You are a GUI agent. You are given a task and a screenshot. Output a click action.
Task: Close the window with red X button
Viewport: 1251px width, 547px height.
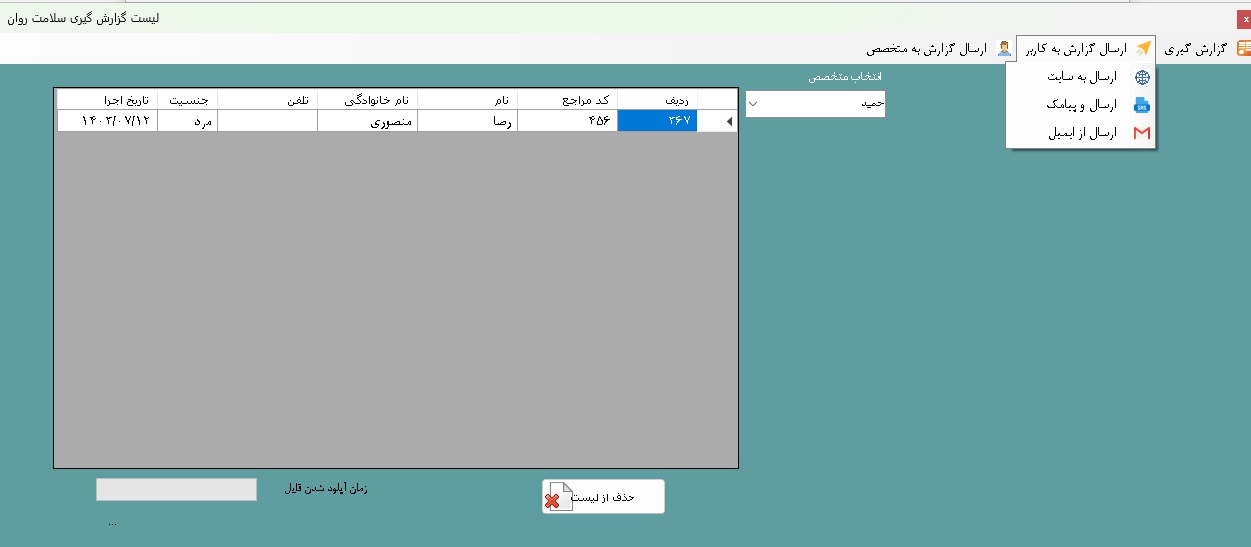click(x=1243, y=18)
